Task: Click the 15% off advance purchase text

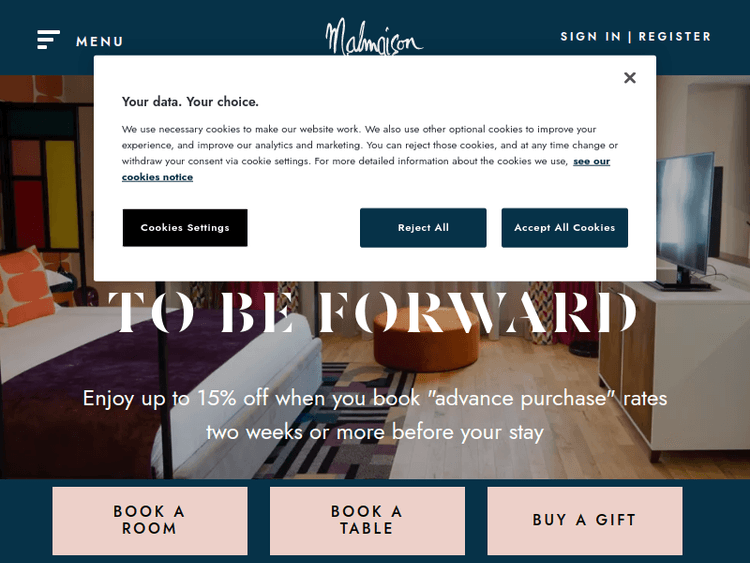Action: click(375, 415)
